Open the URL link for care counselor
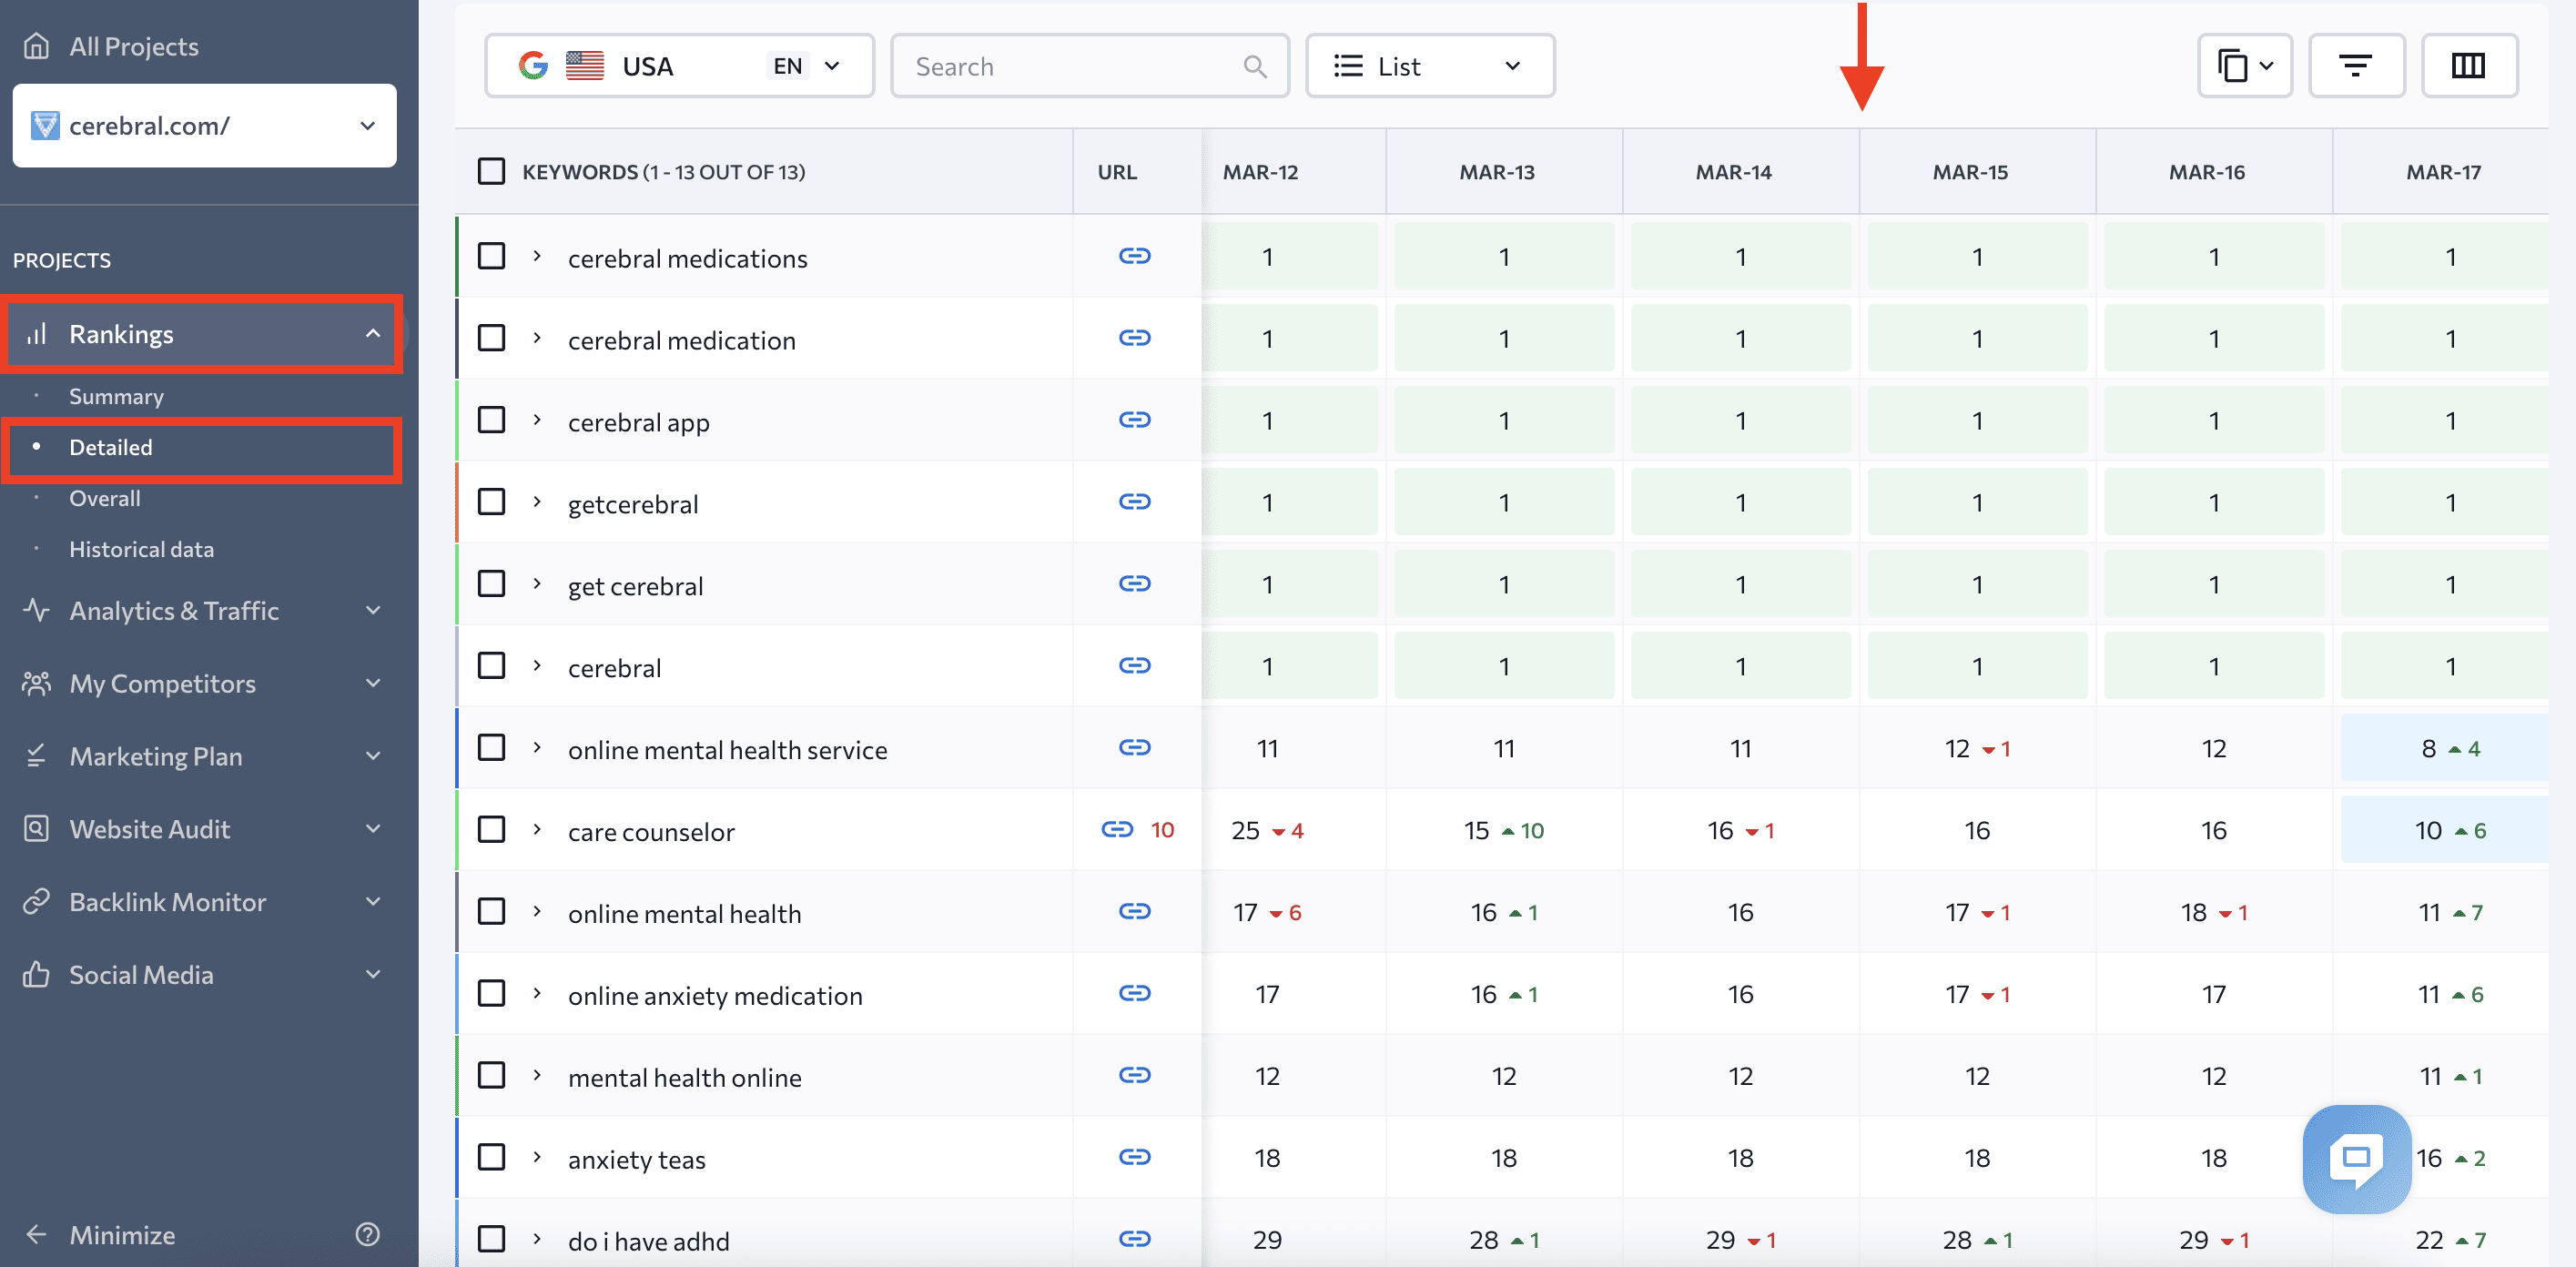 (1117, 830)
